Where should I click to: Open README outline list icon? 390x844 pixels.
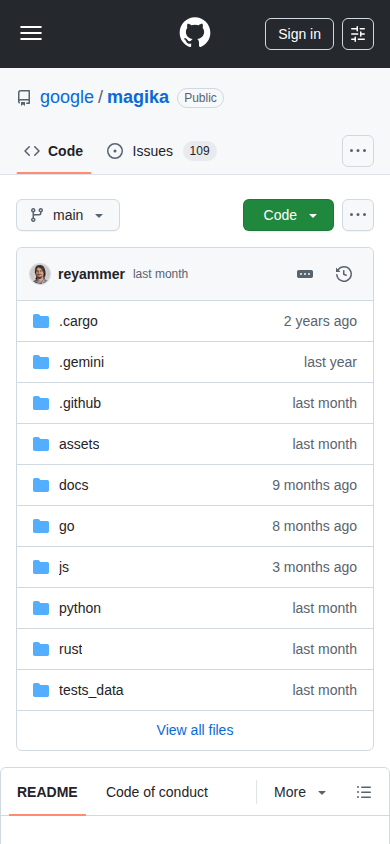point(364,792)
